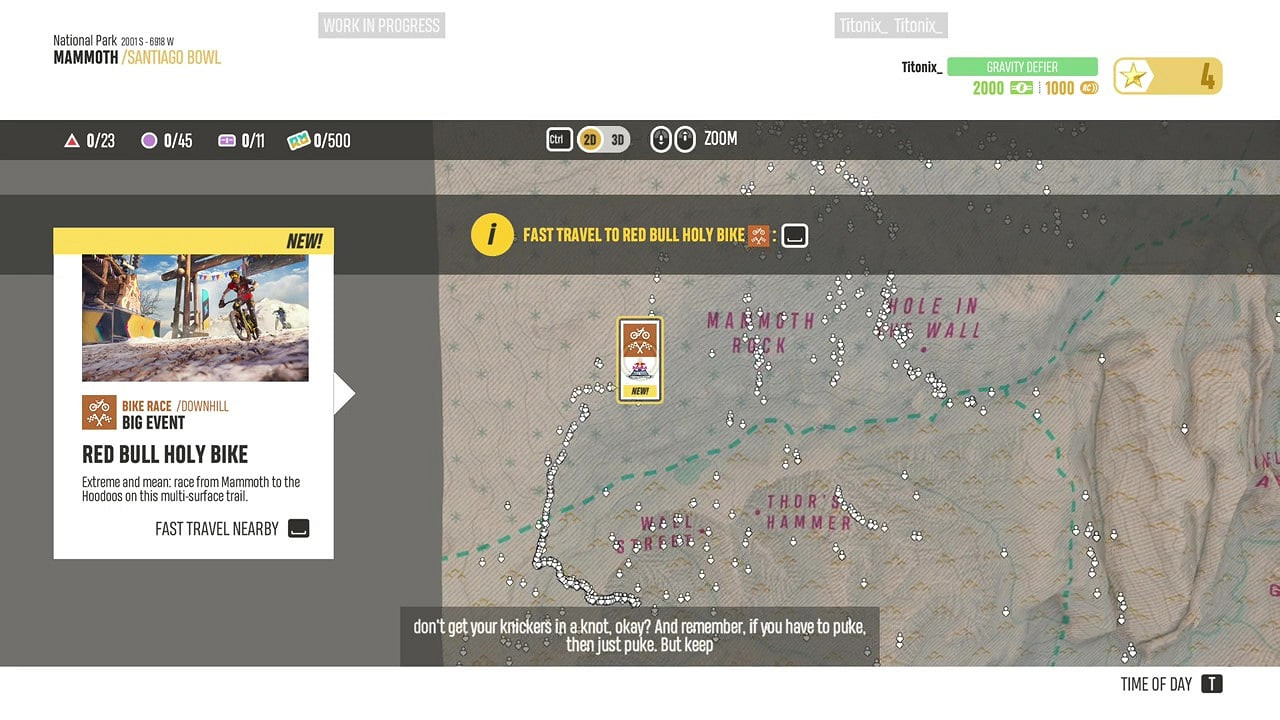
Task: Click Fast Travel Nearby on the event card
Action: pyautogui.click(x=217, y=529)
